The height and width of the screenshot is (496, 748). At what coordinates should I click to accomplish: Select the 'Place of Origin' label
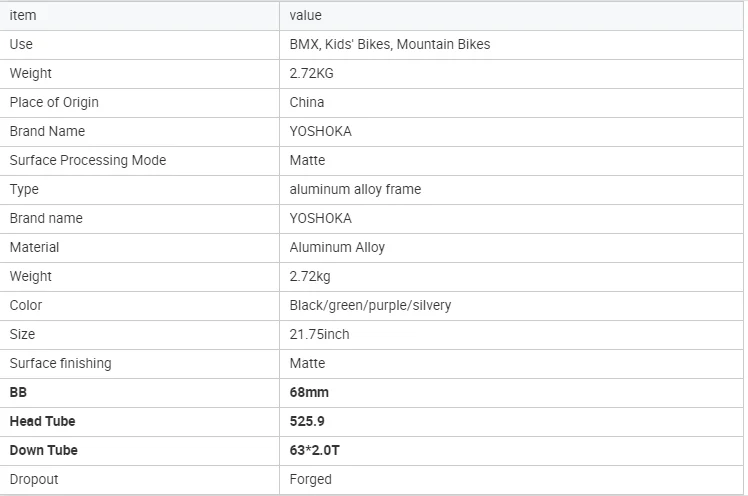pyautogui.click(x=54, y=102)
